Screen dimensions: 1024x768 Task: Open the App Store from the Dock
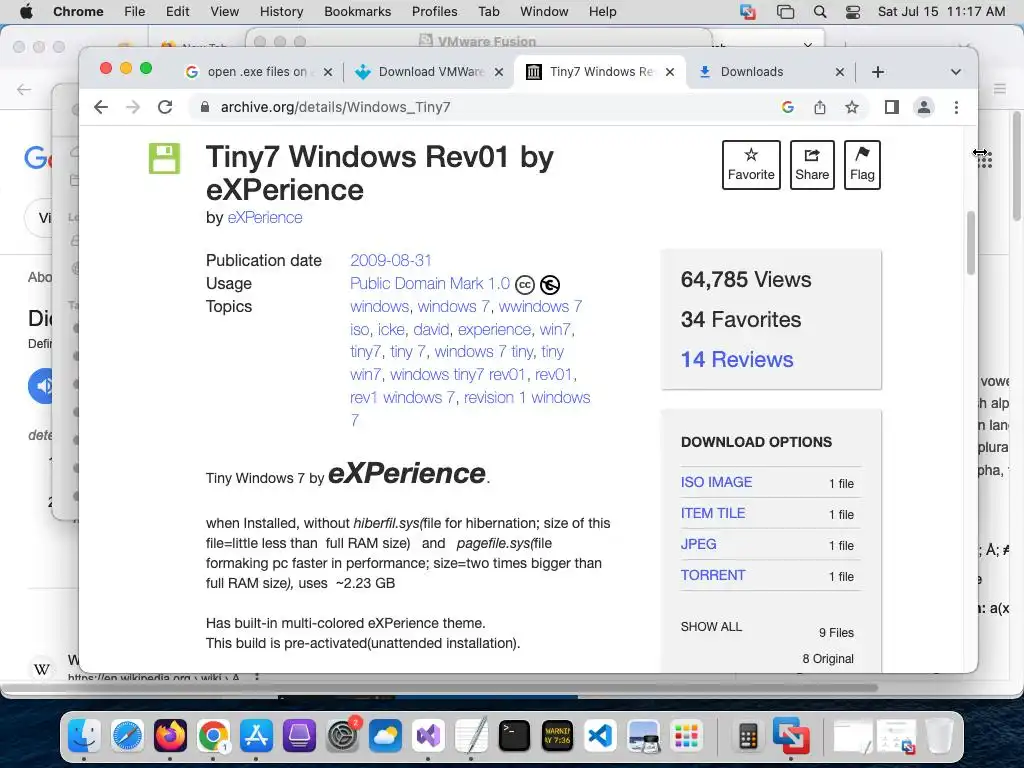257,736
